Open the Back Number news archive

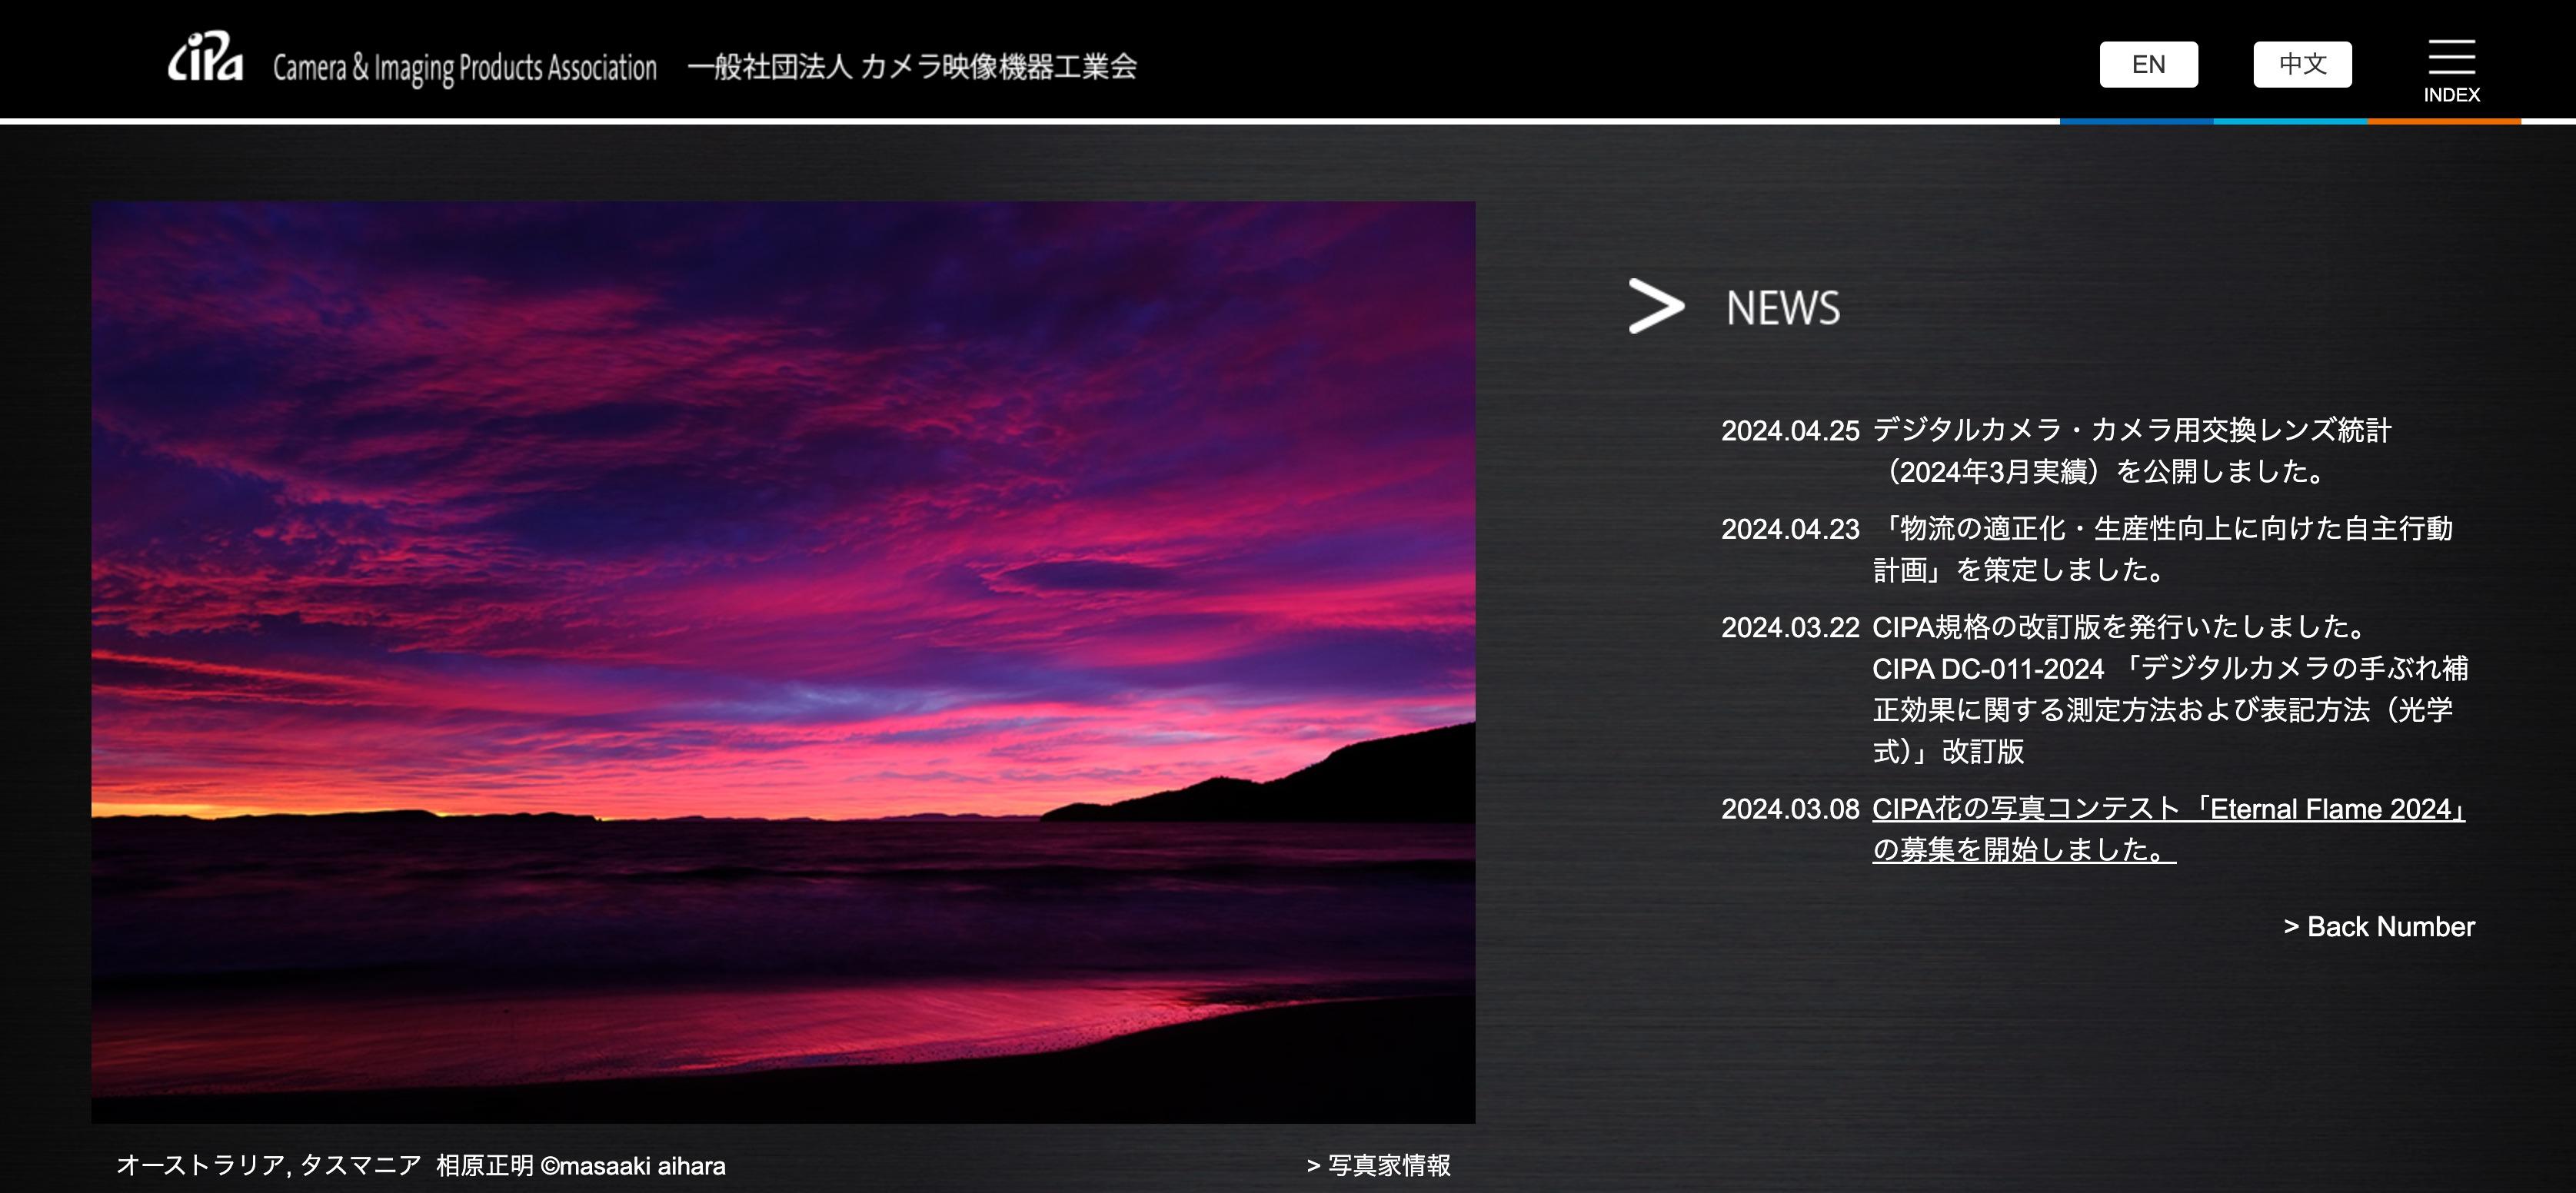tap(2378, 926)
